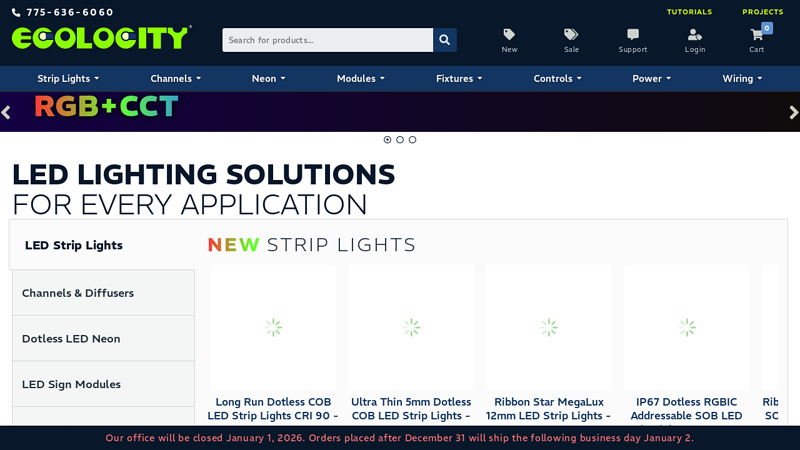Open the shopping Cart icon
800x450 pixels.
point(757,35)
